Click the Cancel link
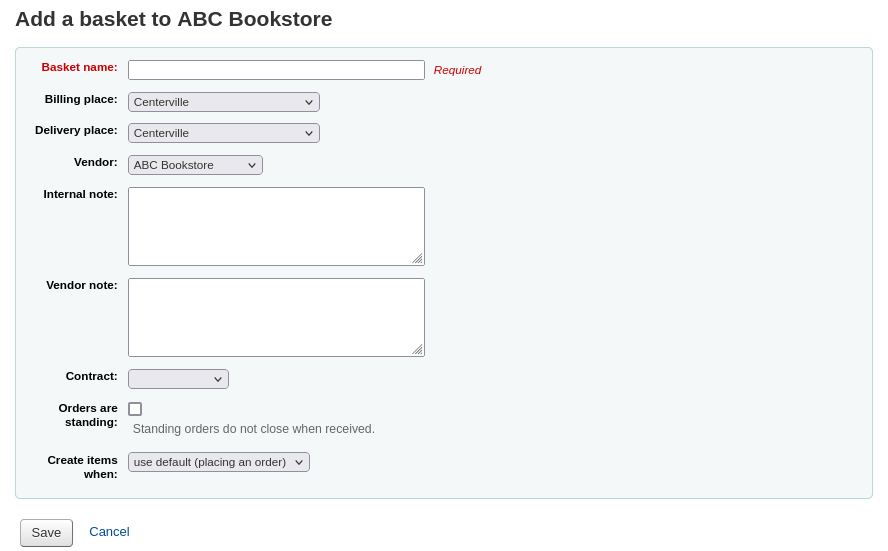The width and height of the screenshot is (888, 551). click(109, 532)
